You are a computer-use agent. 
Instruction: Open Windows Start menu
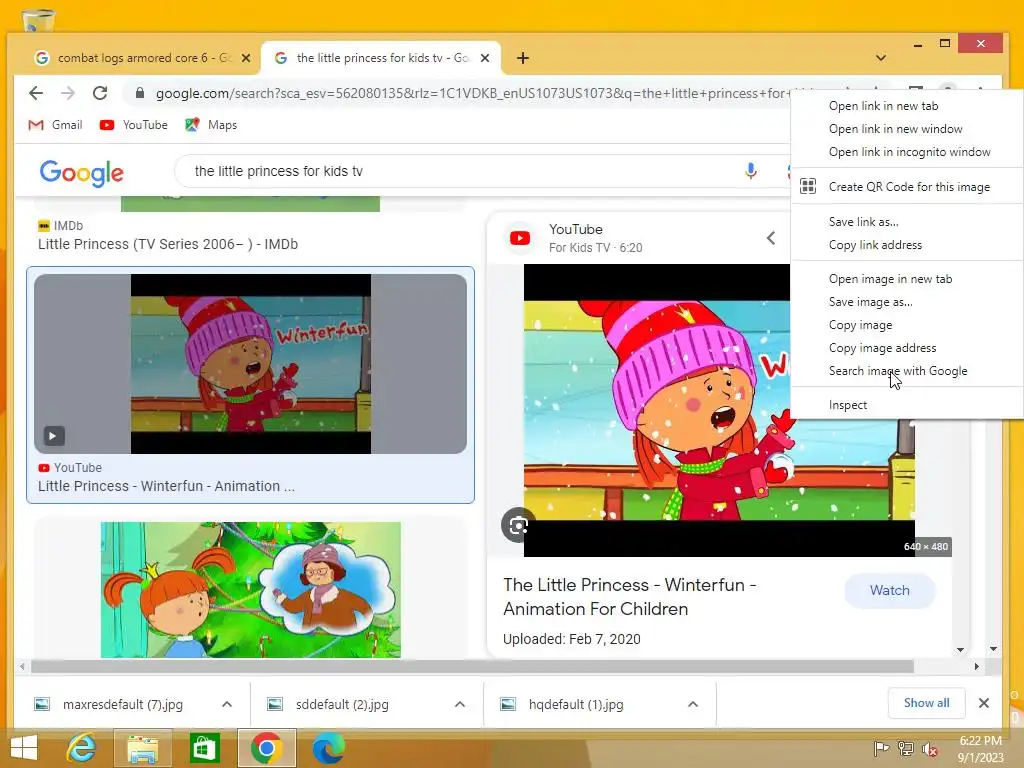coord(24,747)
